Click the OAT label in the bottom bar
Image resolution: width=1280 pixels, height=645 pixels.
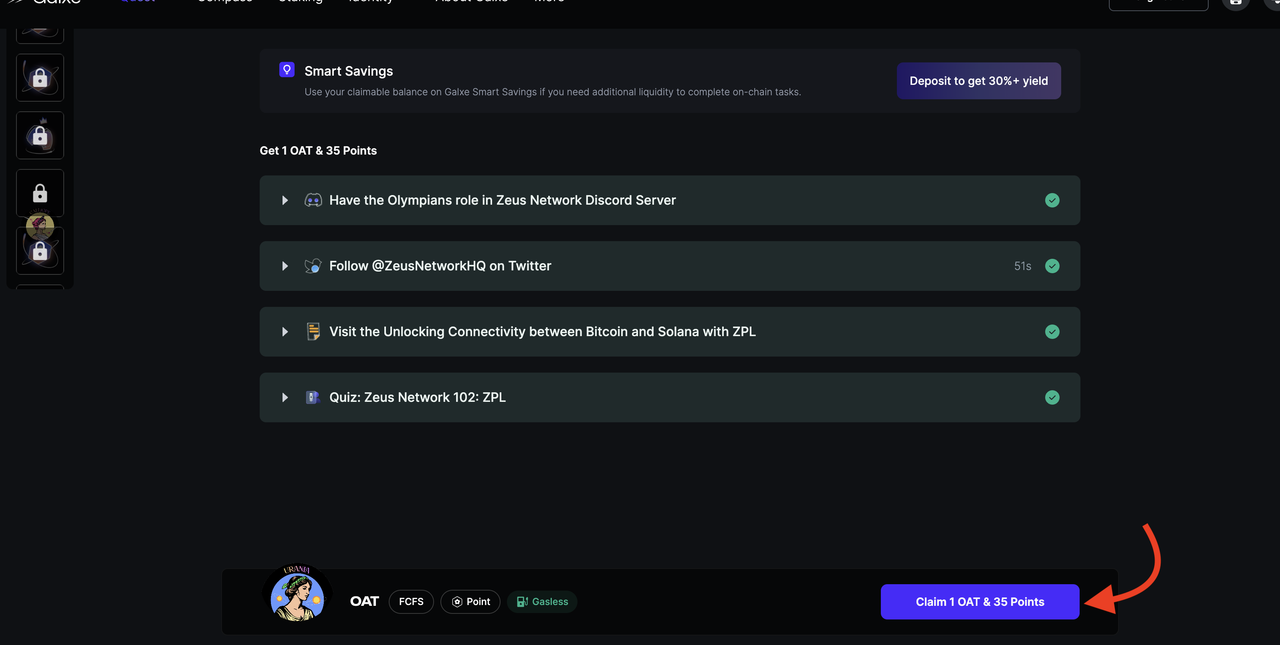point(364,601)
